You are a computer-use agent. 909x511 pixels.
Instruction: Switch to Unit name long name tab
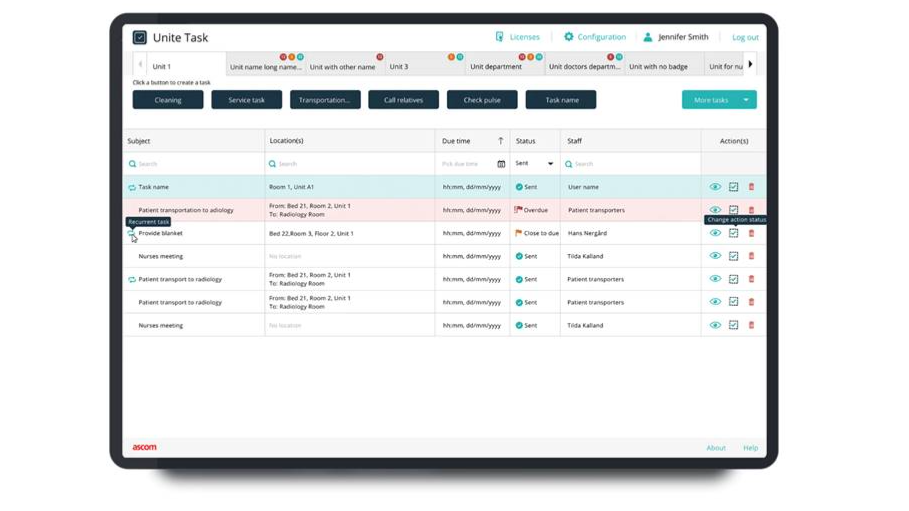(x=266, y=64)
